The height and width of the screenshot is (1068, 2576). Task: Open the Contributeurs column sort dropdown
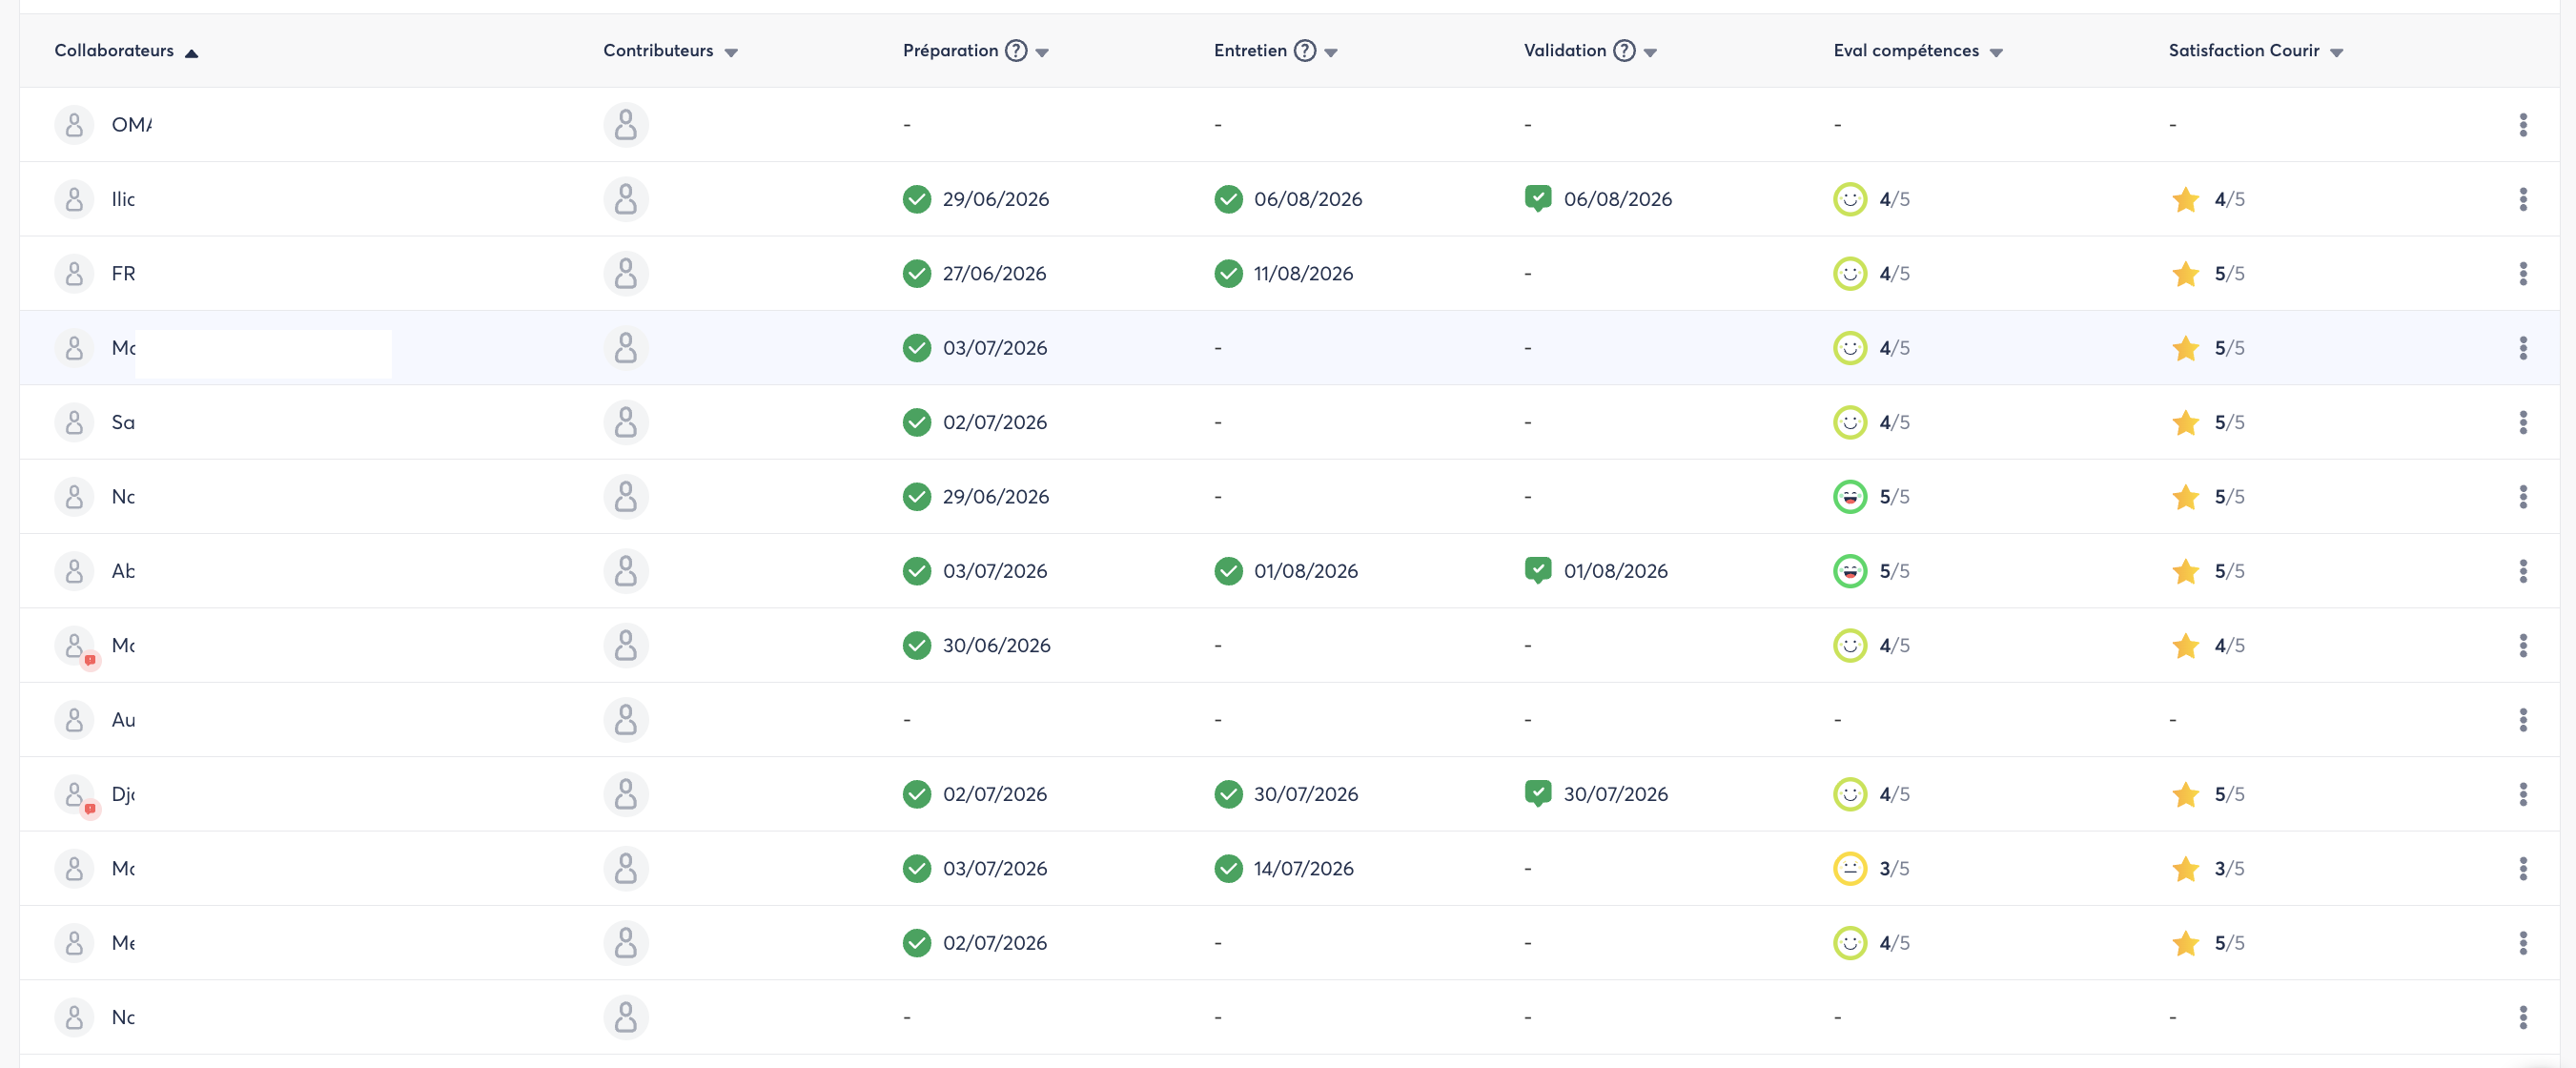731,53
